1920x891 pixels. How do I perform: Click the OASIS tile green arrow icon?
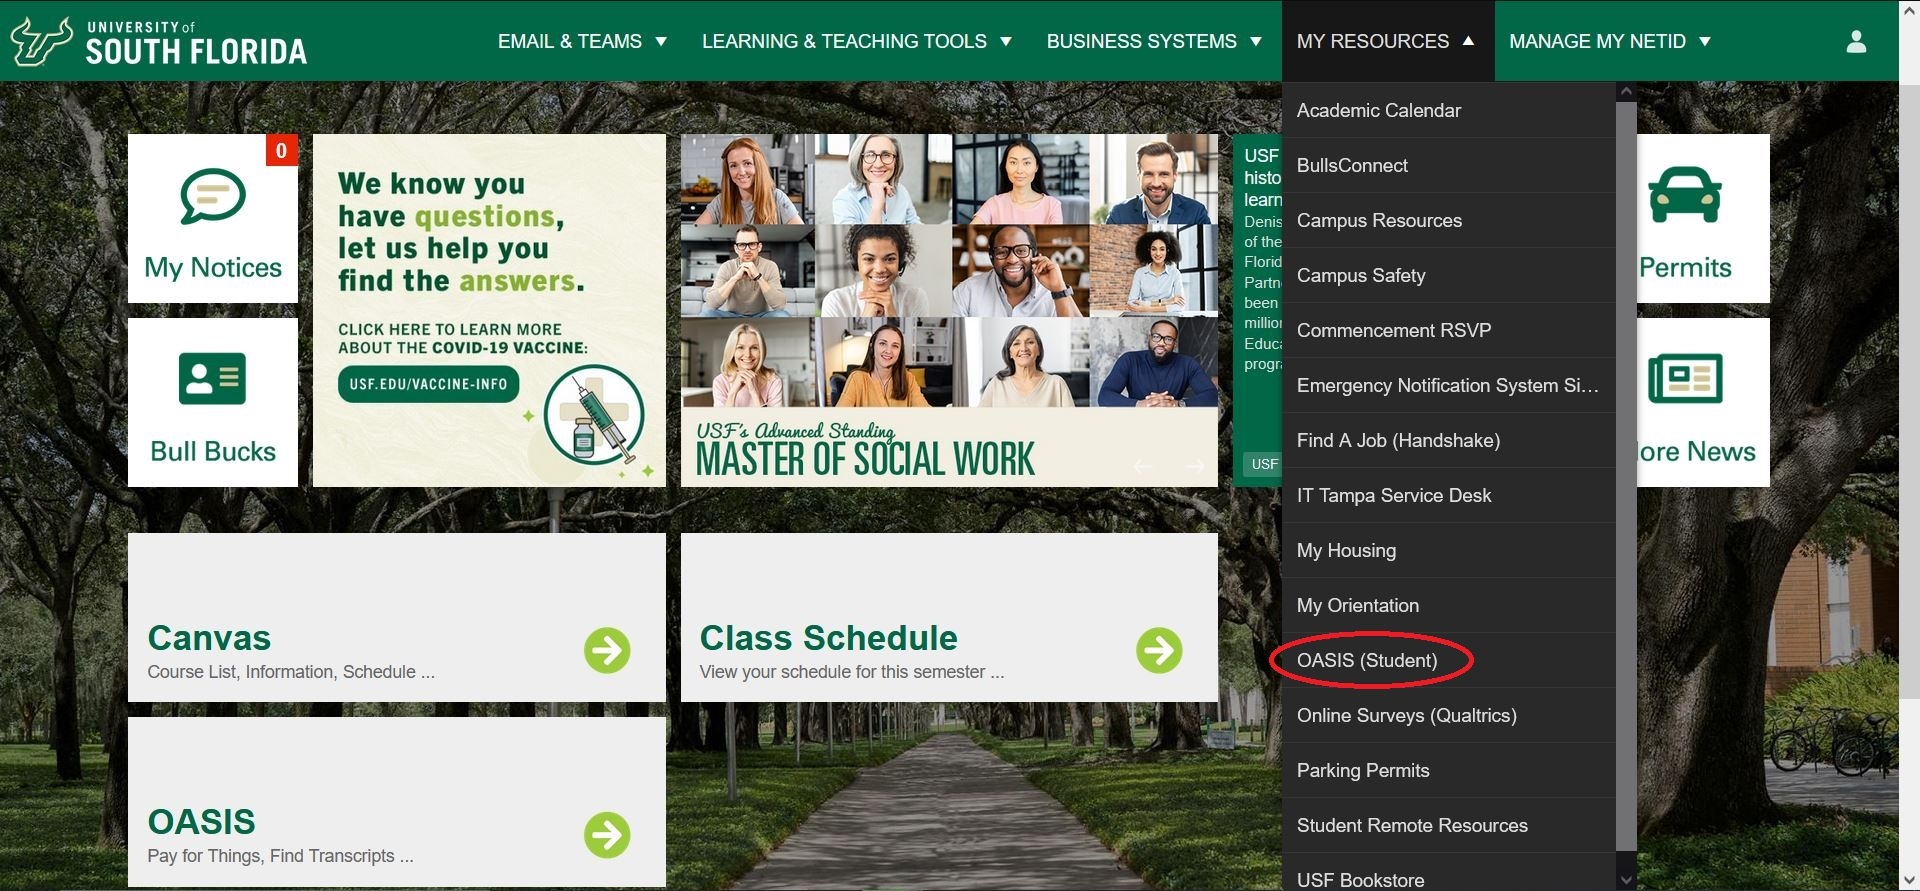tap(607, 834)
